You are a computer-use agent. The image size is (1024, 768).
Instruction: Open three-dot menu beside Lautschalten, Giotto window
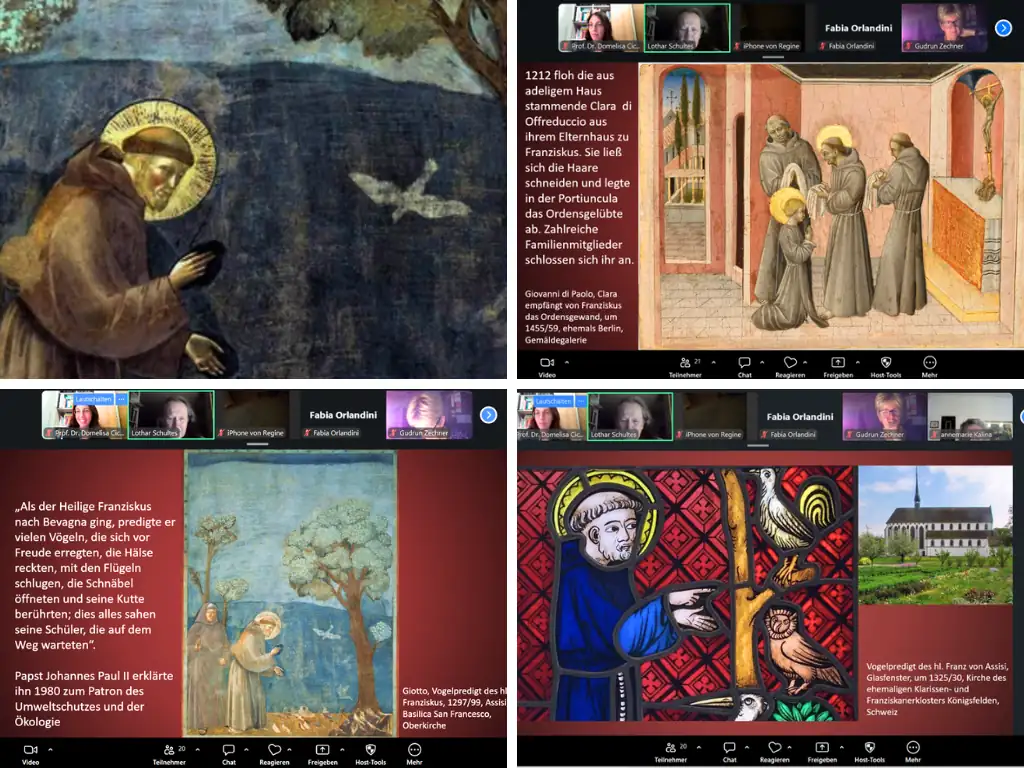(x=121, y=399)
